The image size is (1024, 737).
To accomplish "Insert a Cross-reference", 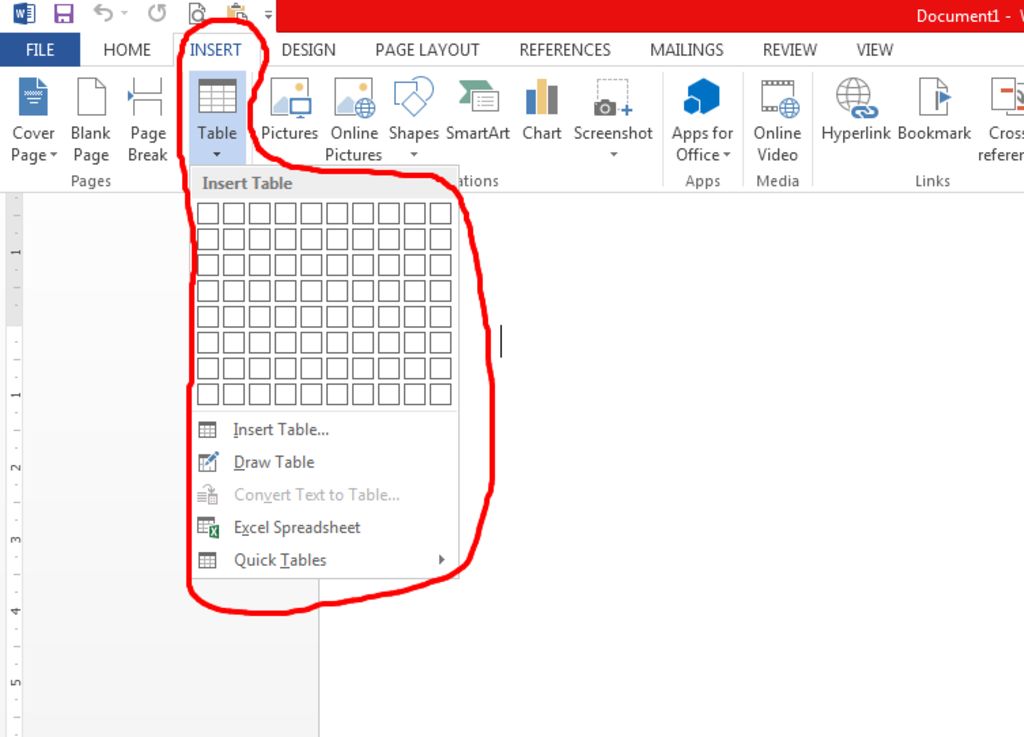I will pos(1000,119).
